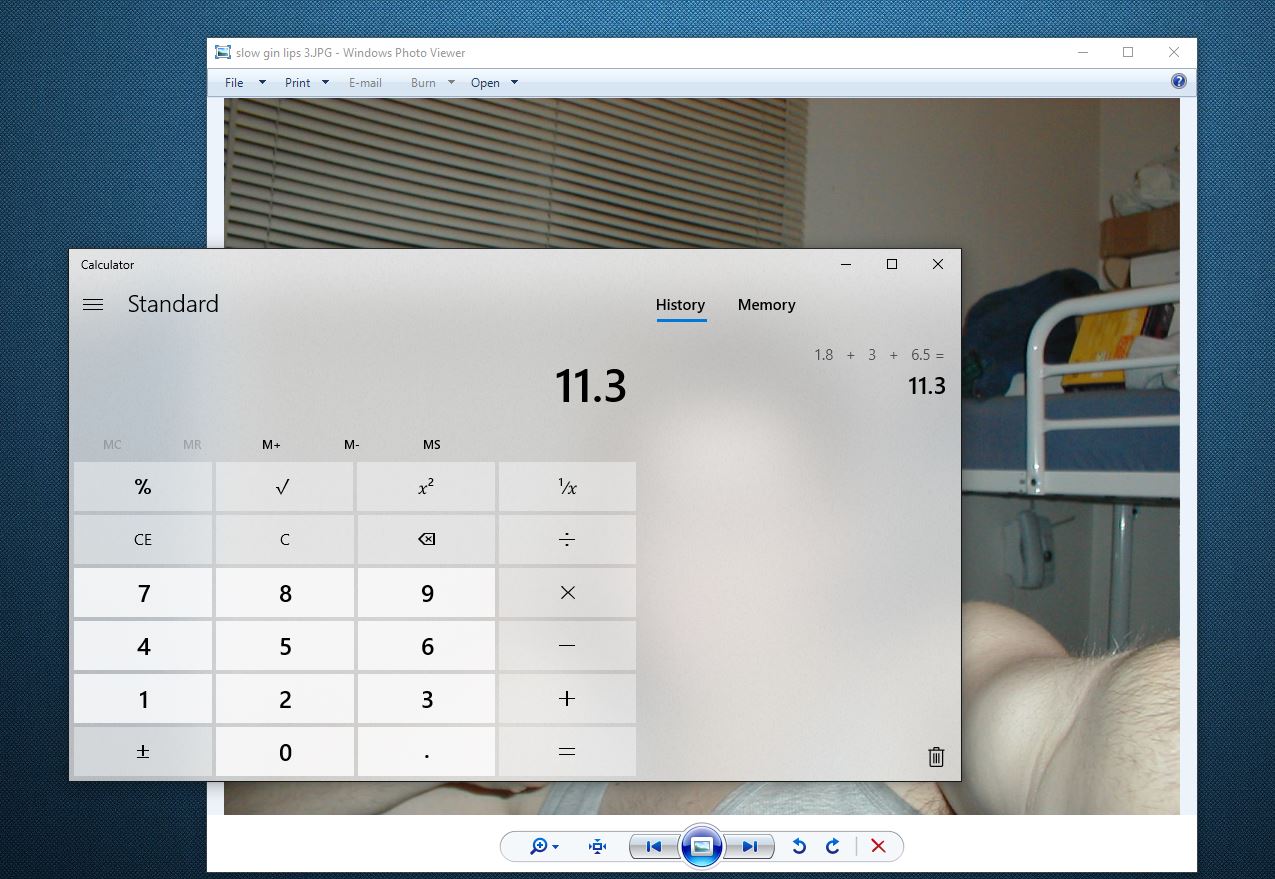Click CE to clear the entry
Screen dimensions: 1275x879
142,539
